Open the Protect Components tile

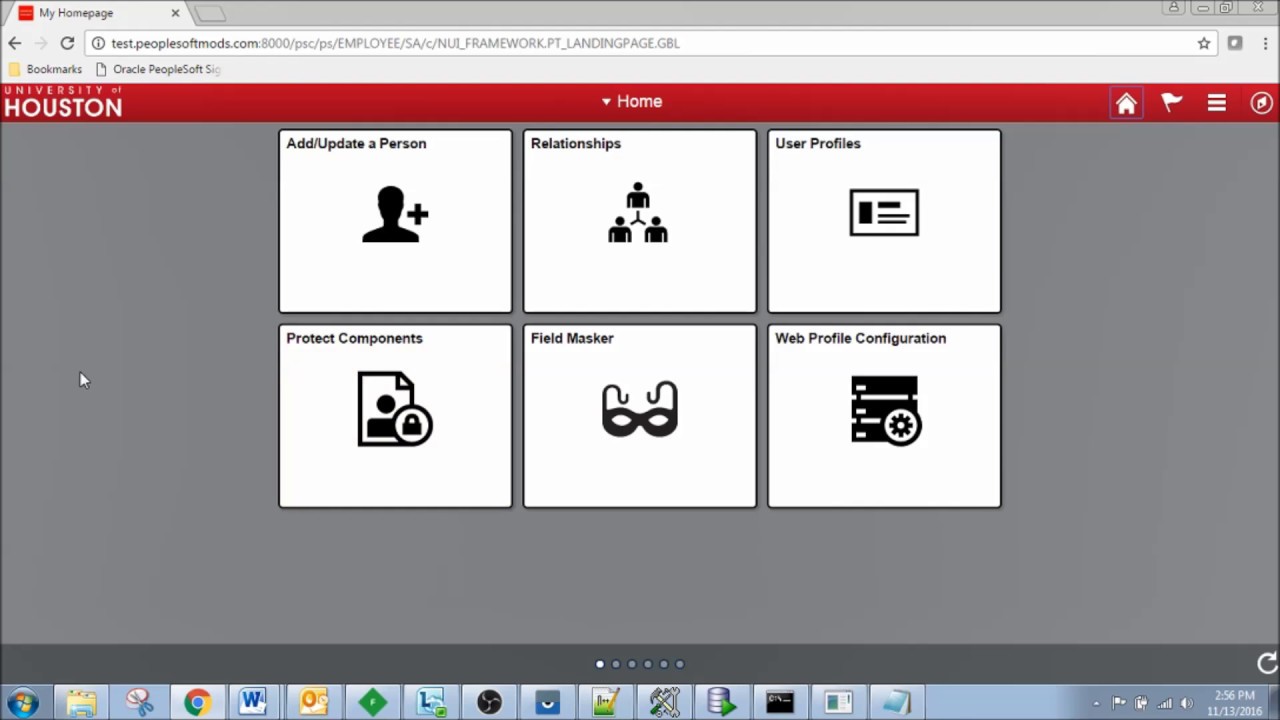(x=395, y=416)
